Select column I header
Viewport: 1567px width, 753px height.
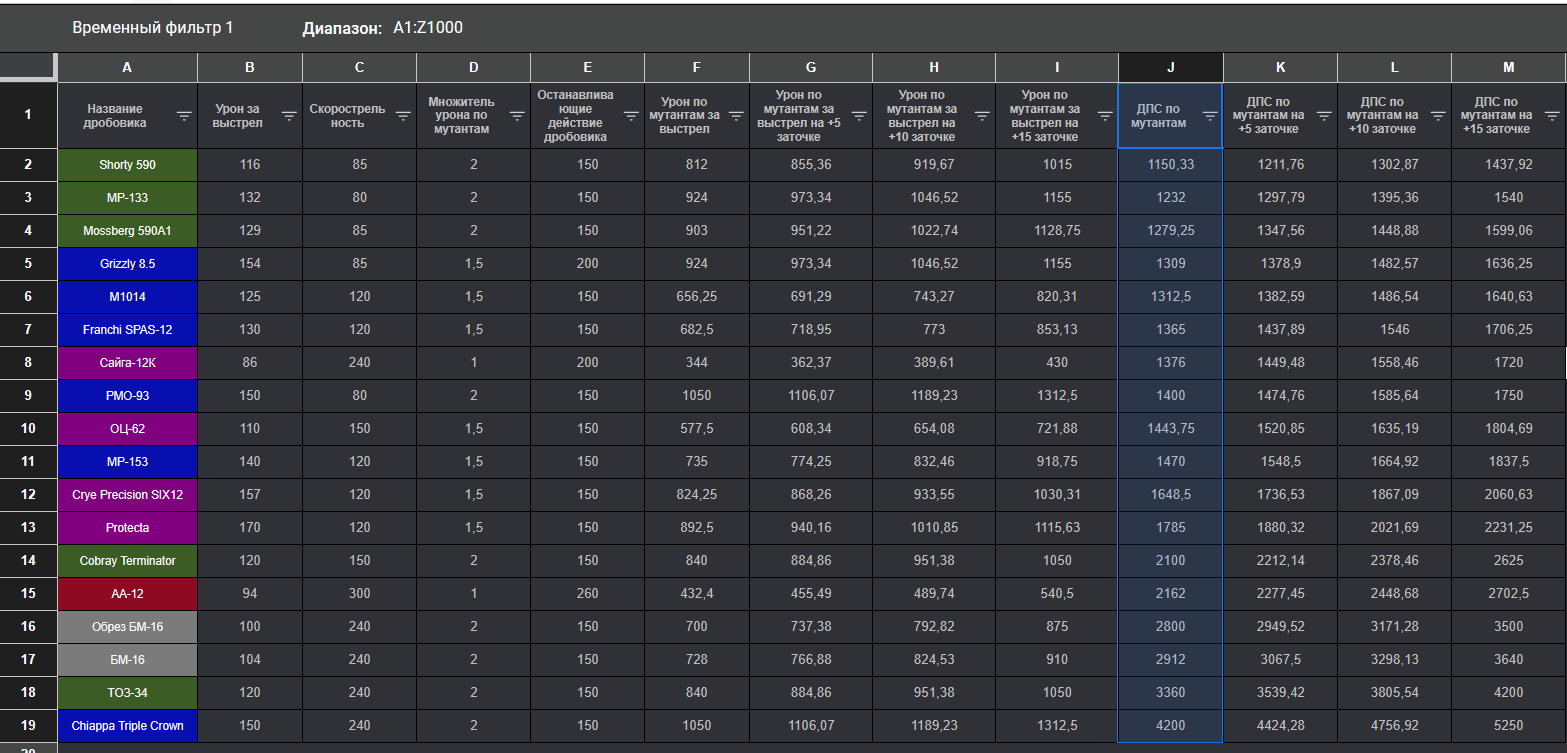pos(1057,68)
